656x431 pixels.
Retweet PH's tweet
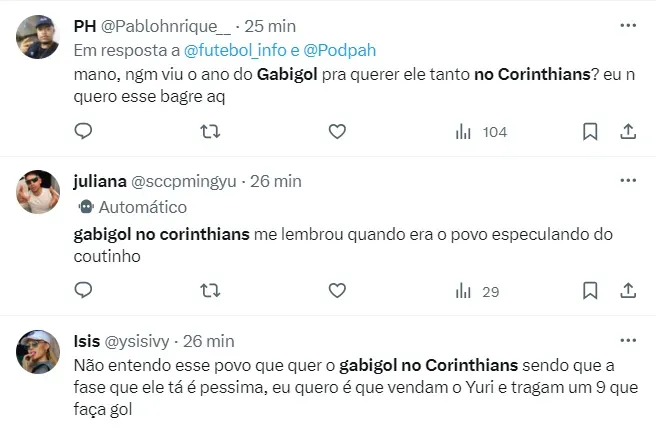[210, 131]
